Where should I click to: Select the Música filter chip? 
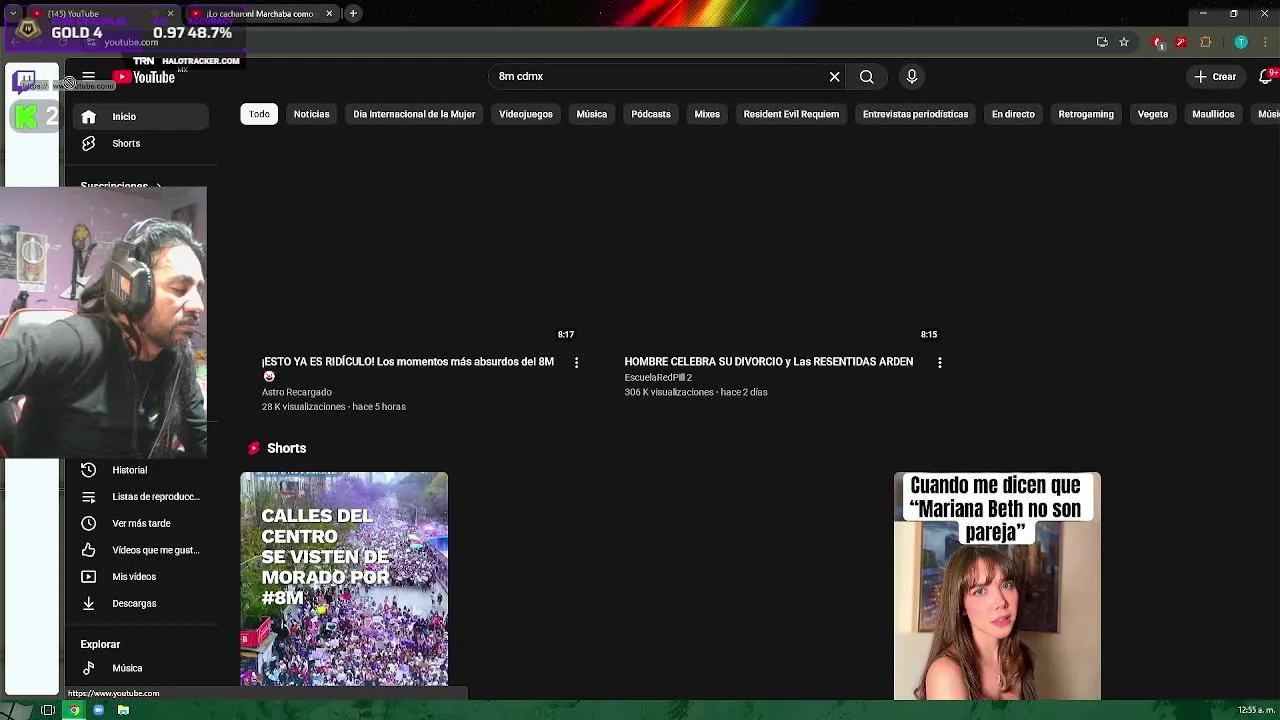click(592, 114)
